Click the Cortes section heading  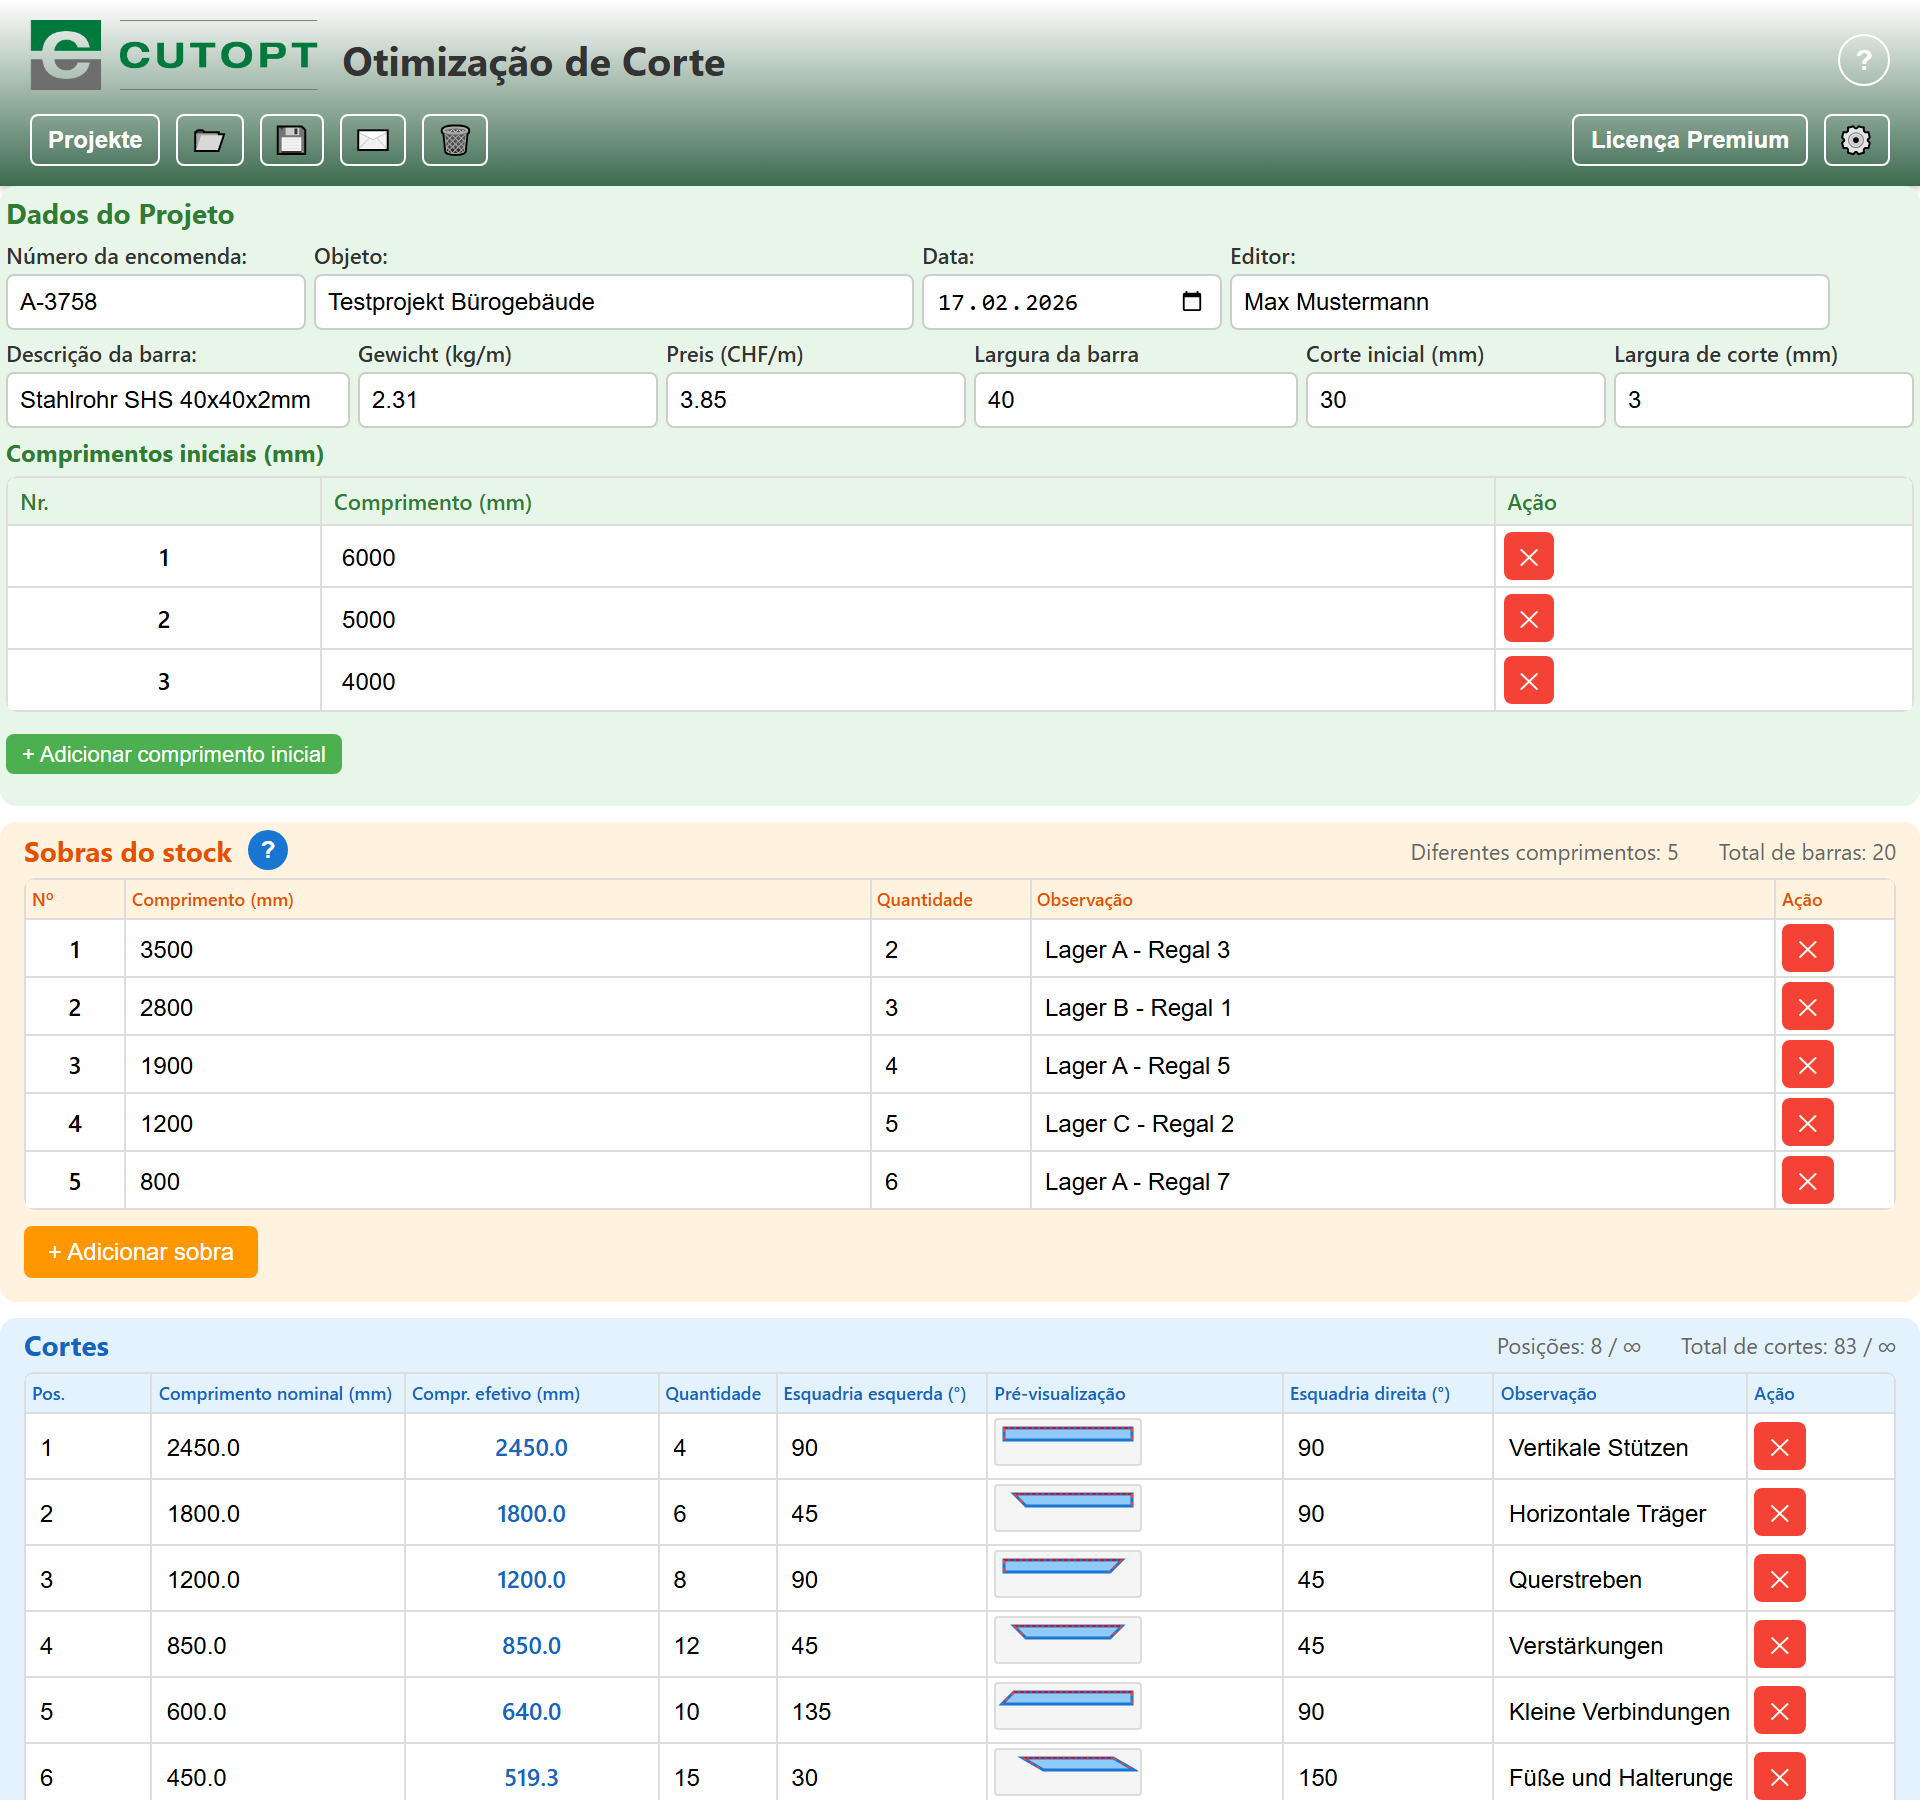click(x=66, y=1346)
